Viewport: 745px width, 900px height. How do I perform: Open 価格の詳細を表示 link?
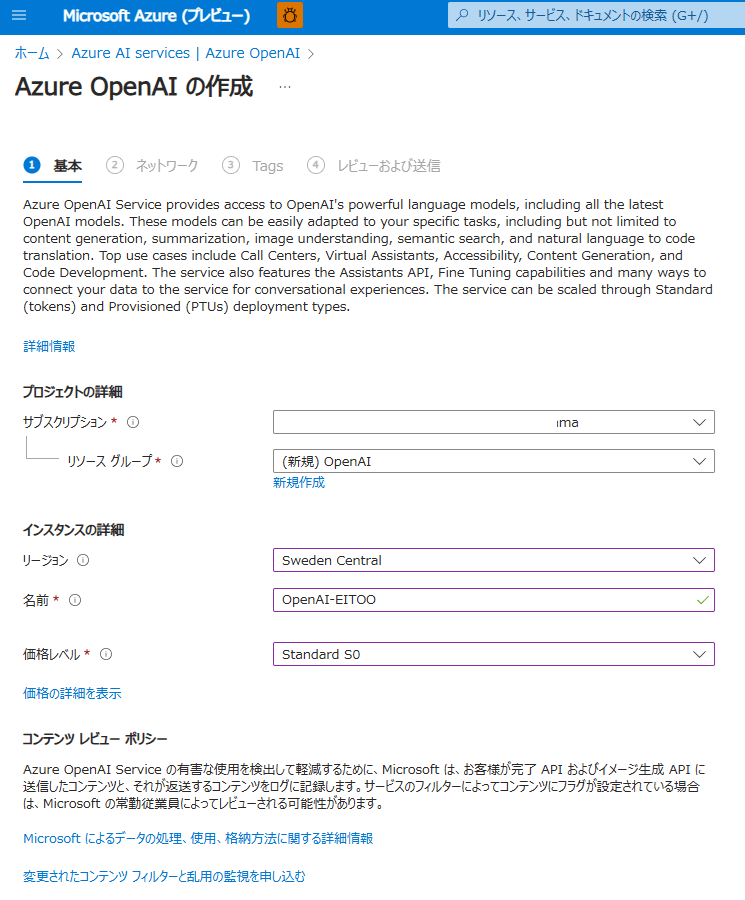[x=72, y=693]
